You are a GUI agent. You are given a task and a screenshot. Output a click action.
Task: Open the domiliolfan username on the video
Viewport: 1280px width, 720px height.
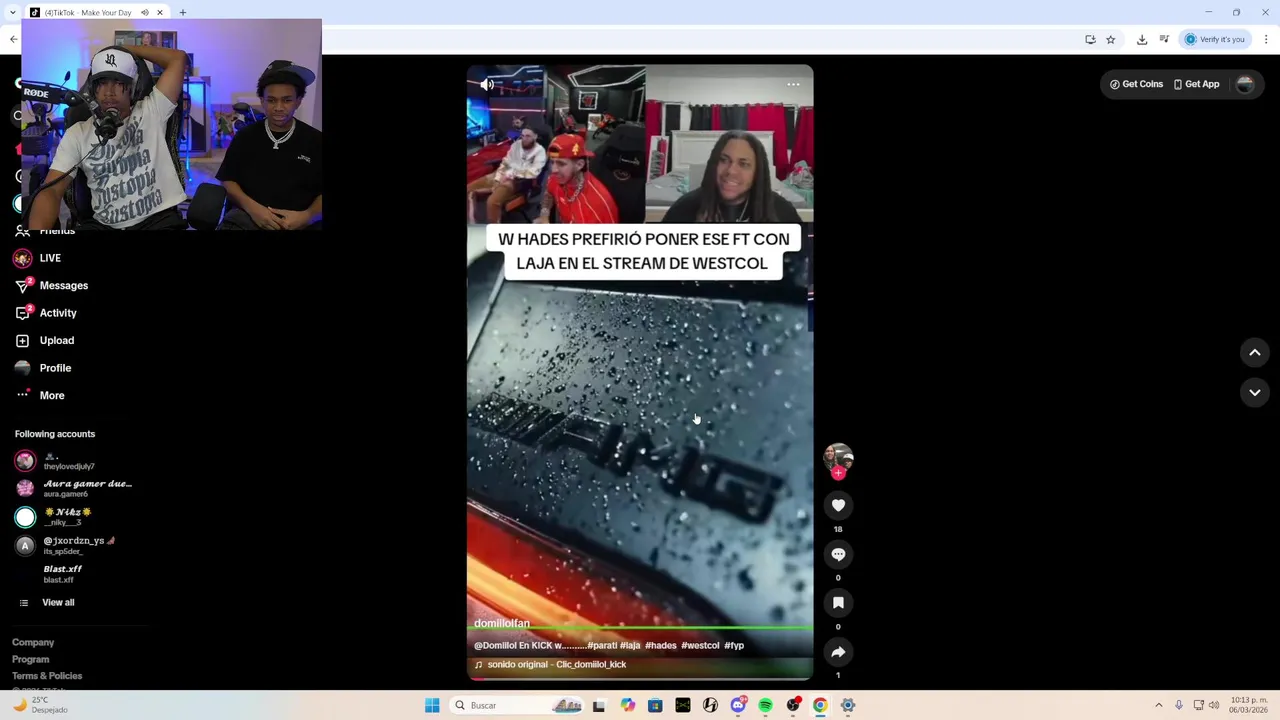(x=502, y=623)
